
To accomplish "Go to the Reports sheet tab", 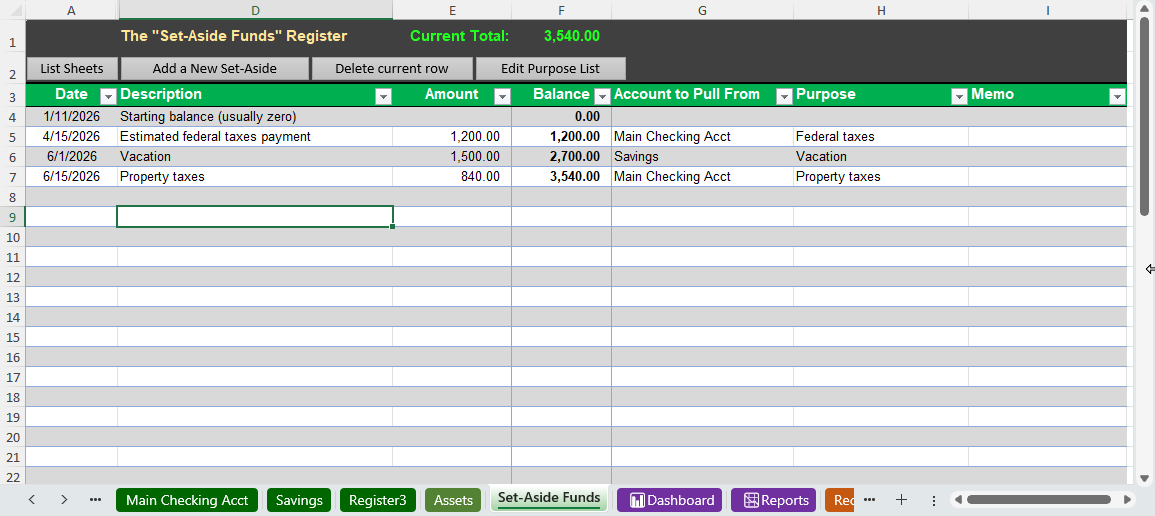I will click(x=773, y=500).
